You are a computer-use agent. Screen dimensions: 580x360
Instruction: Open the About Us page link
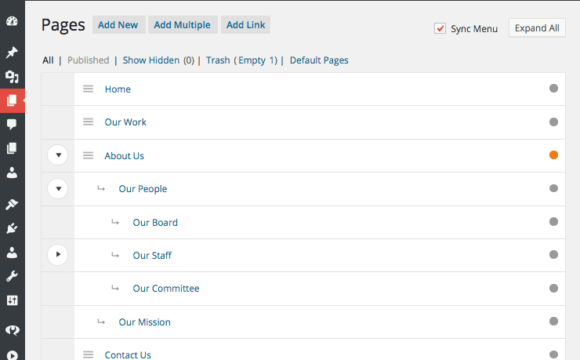(x=124, y=156)
